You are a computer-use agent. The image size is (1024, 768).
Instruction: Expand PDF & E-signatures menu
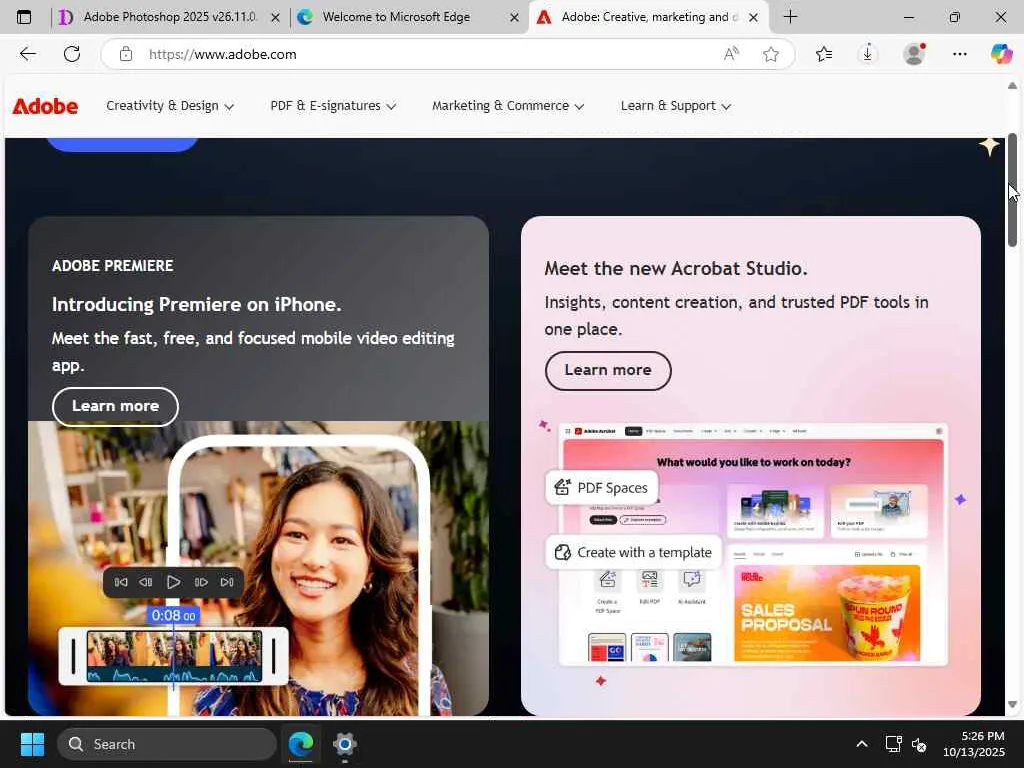click(x=333, y=106)
